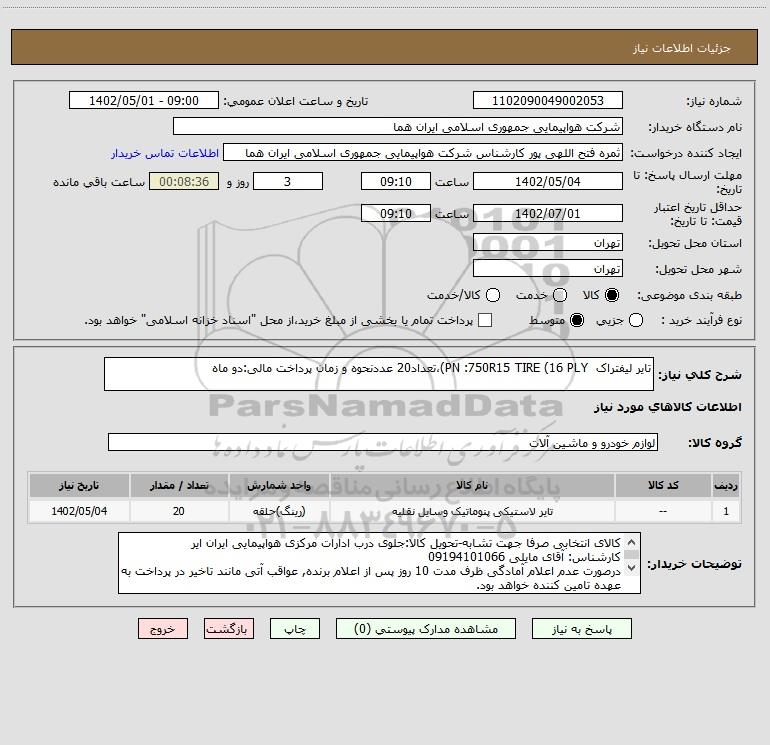Click the شرح کلی نیاز text area
Viewport: 770px width, 745px height.
(x=379, y=374)
